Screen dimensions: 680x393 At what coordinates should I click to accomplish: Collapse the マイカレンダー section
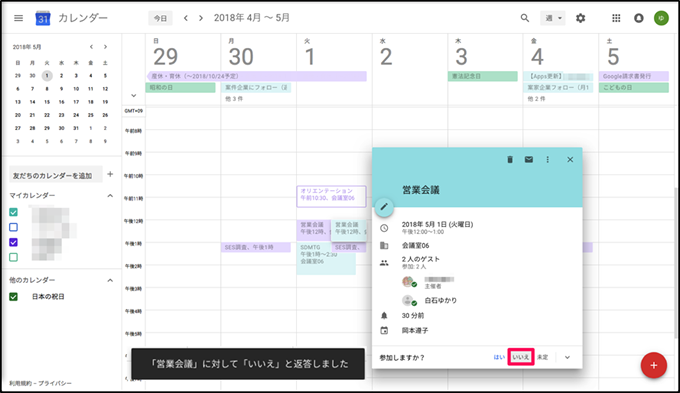pos(110,196)
